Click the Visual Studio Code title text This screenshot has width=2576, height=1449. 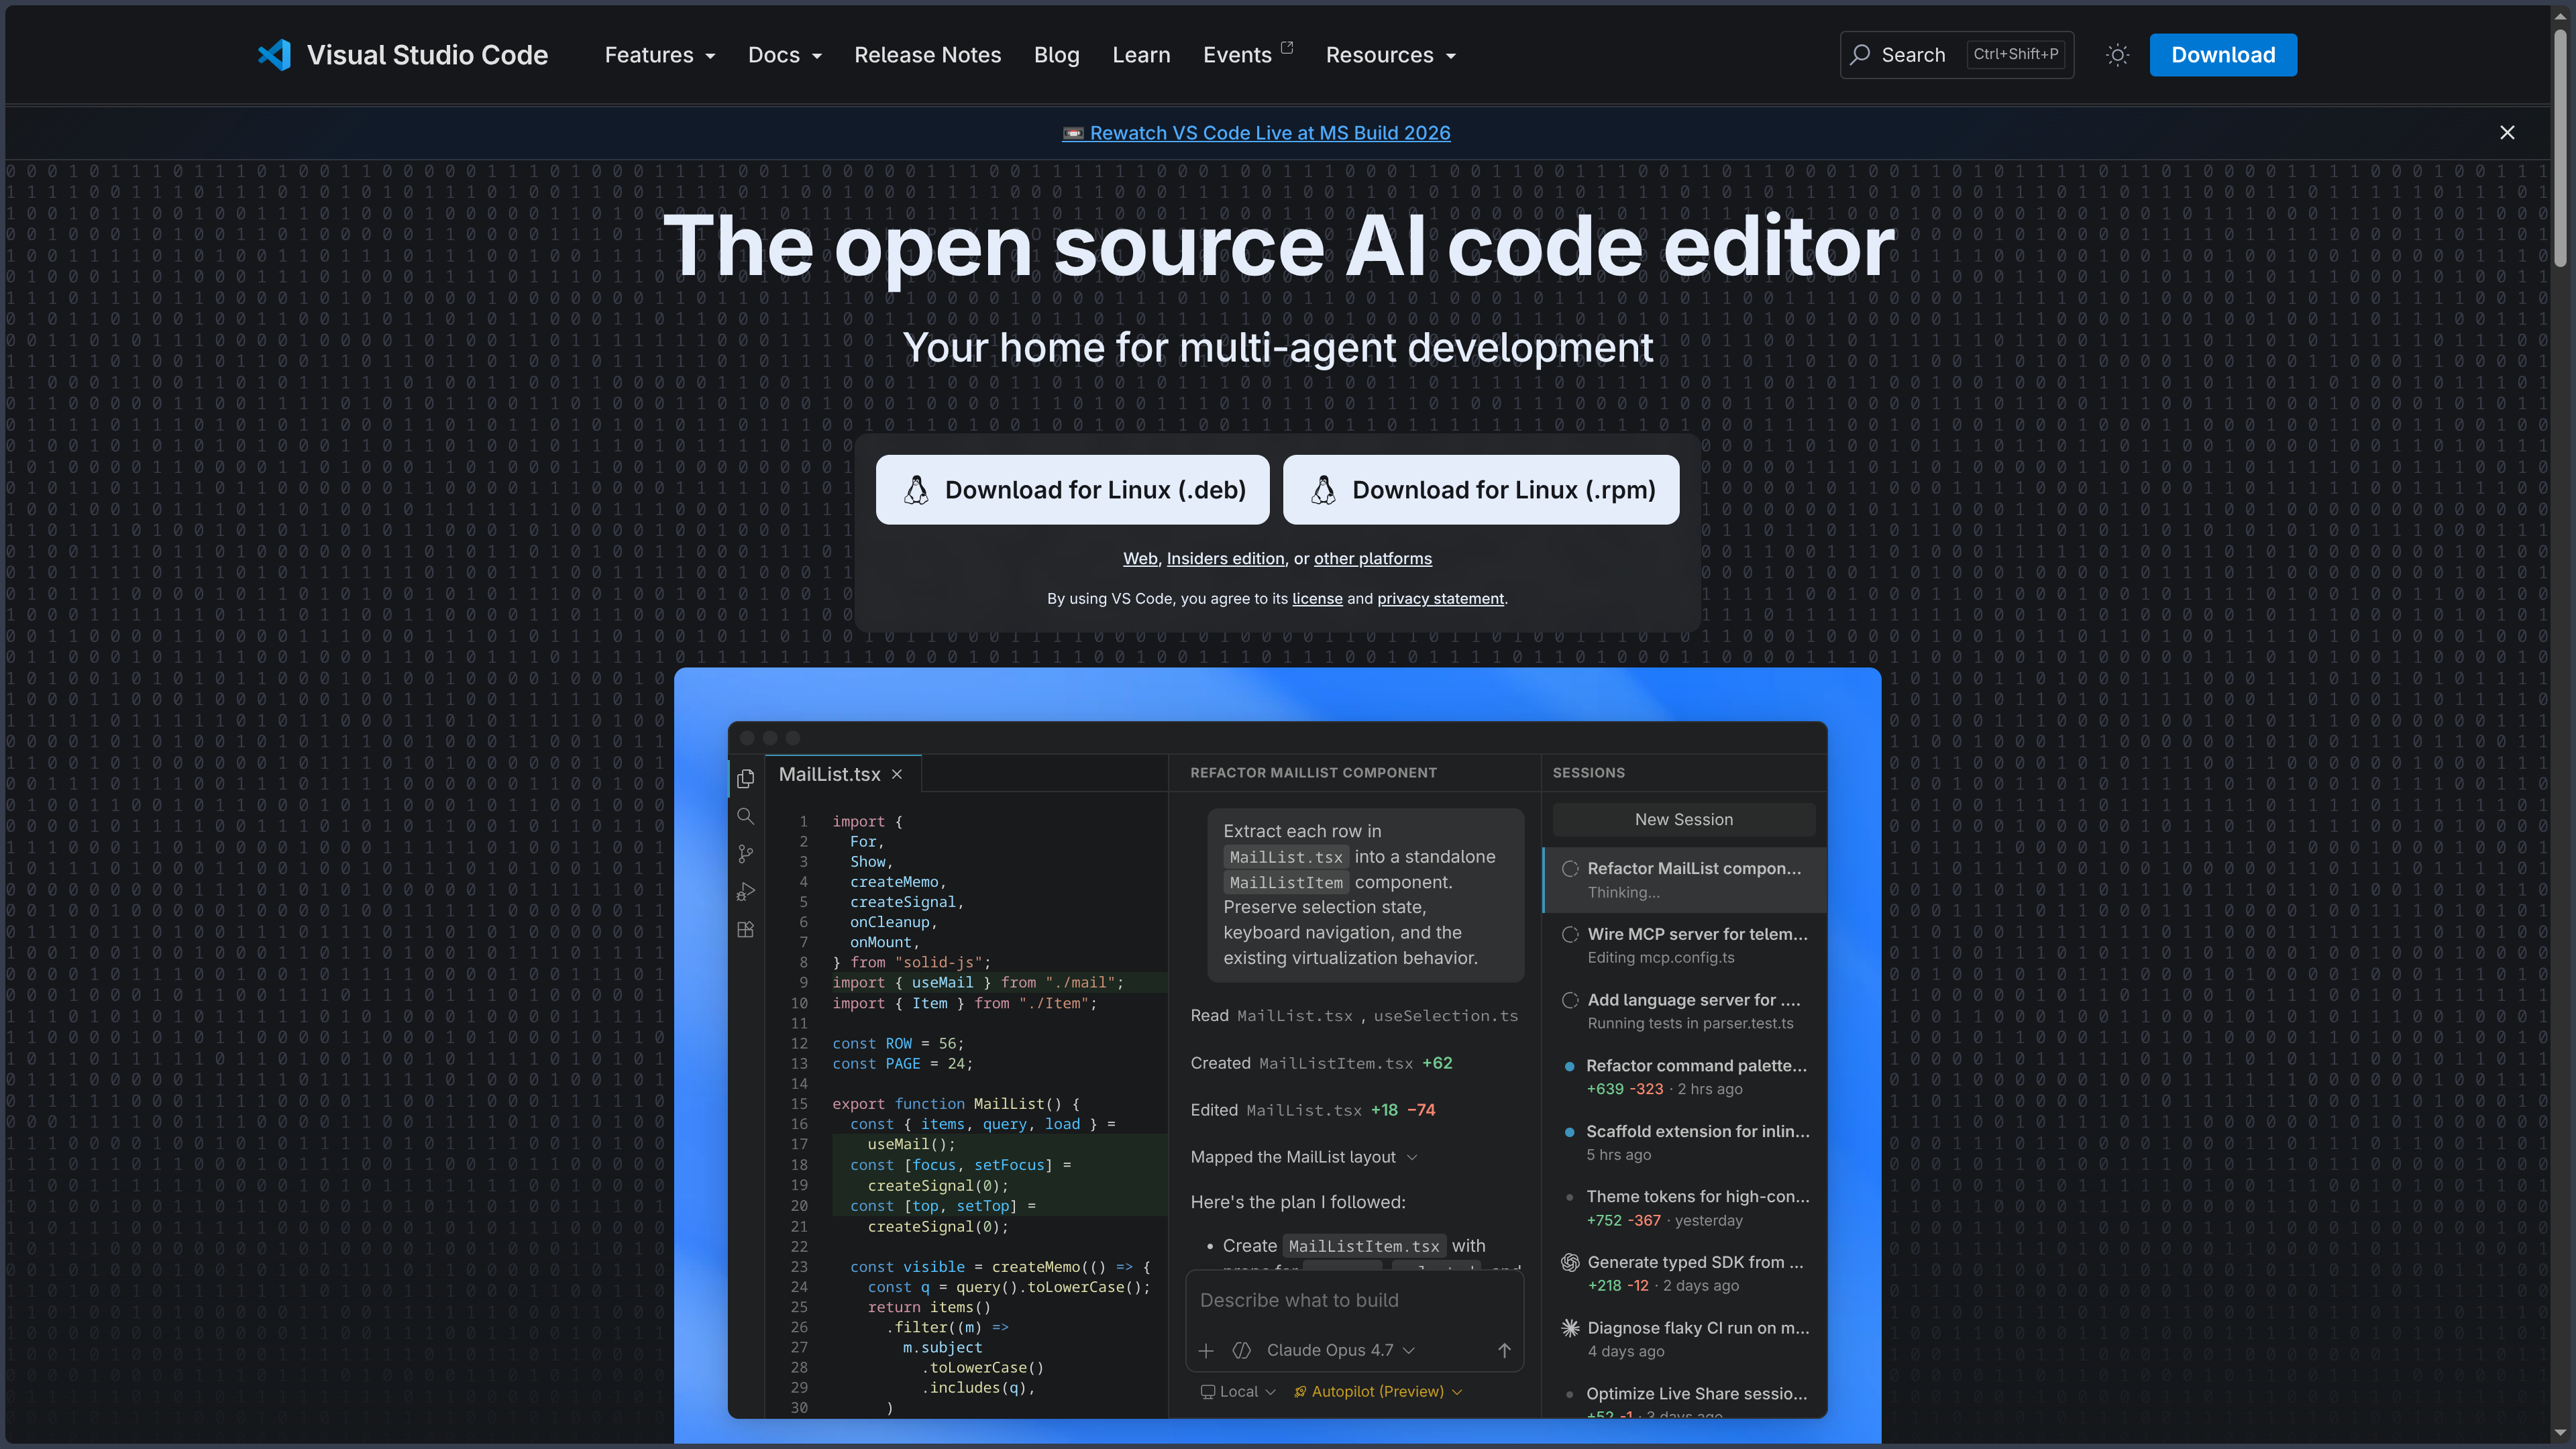point(427,55)
